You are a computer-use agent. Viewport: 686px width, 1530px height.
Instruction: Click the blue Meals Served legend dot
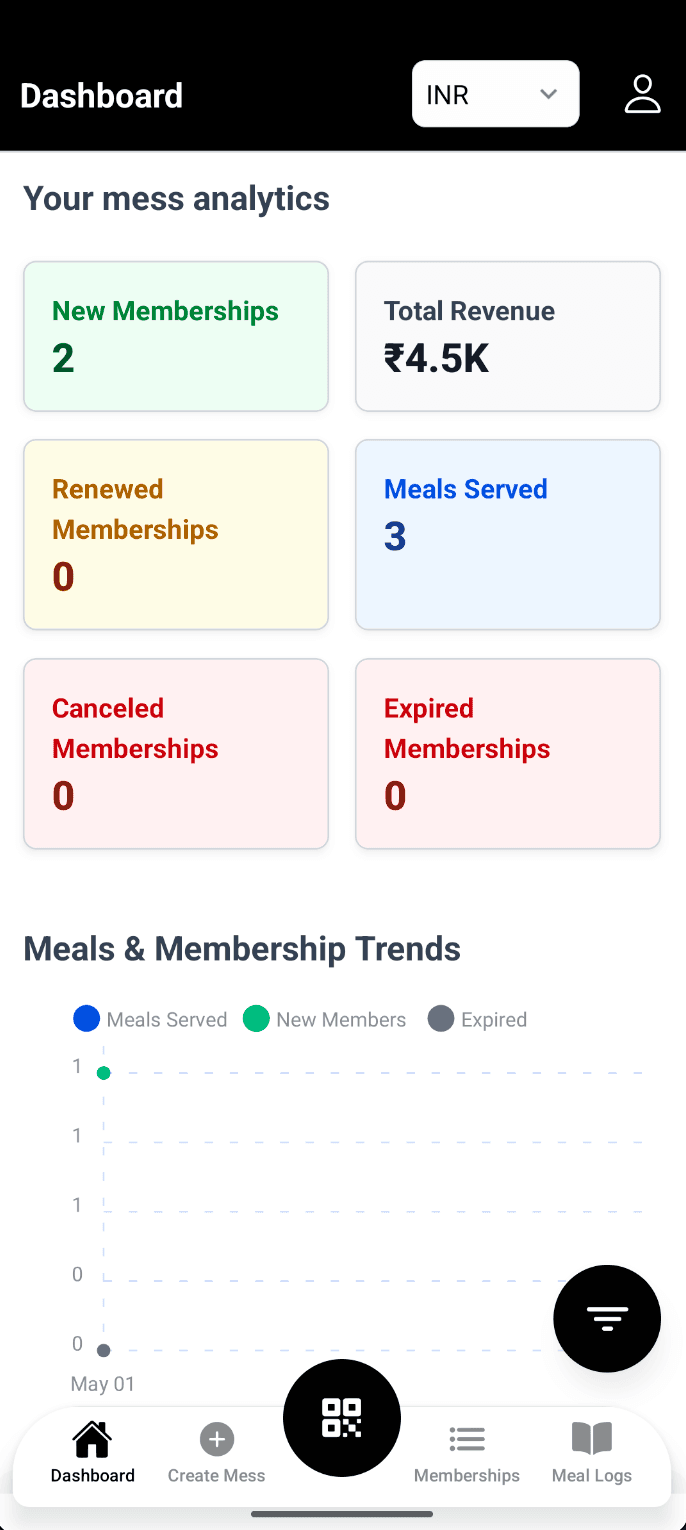click(87, 1020)
